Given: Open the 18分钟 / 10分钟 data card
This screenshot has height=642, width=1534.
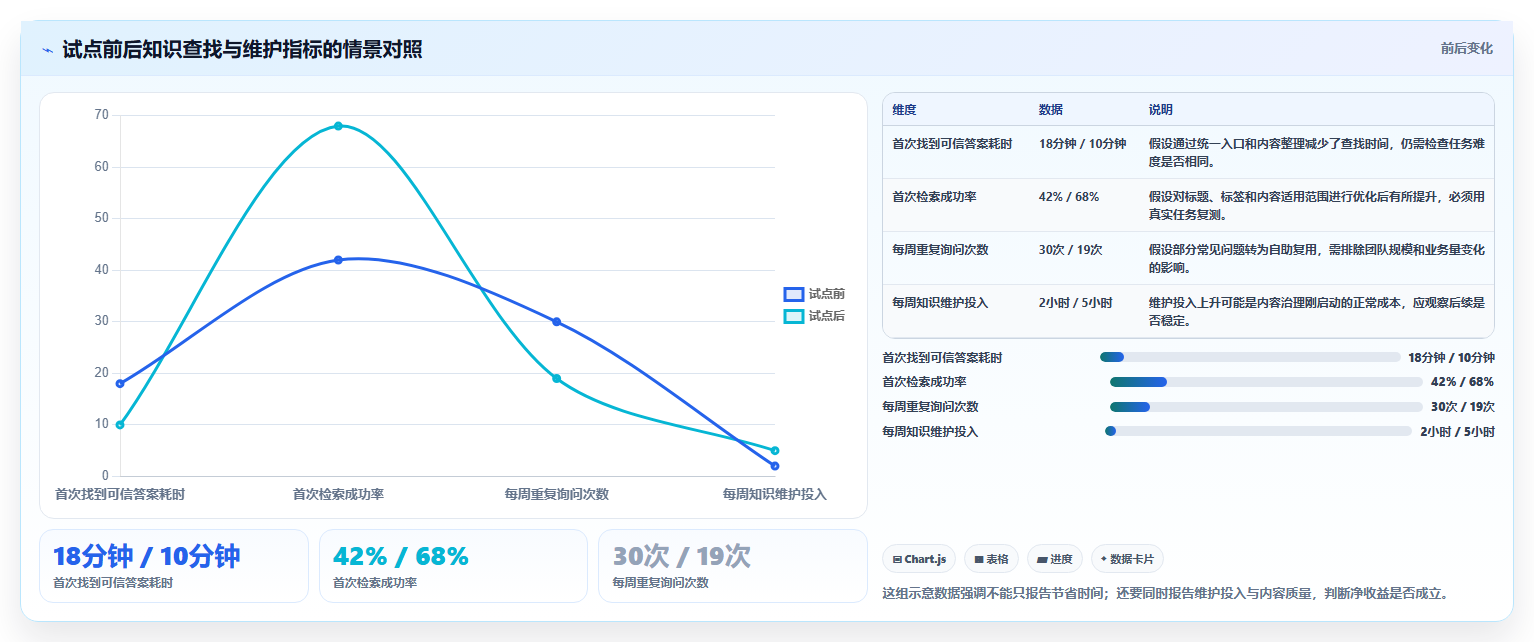Looking at the screenshot, I should [174, 566].
